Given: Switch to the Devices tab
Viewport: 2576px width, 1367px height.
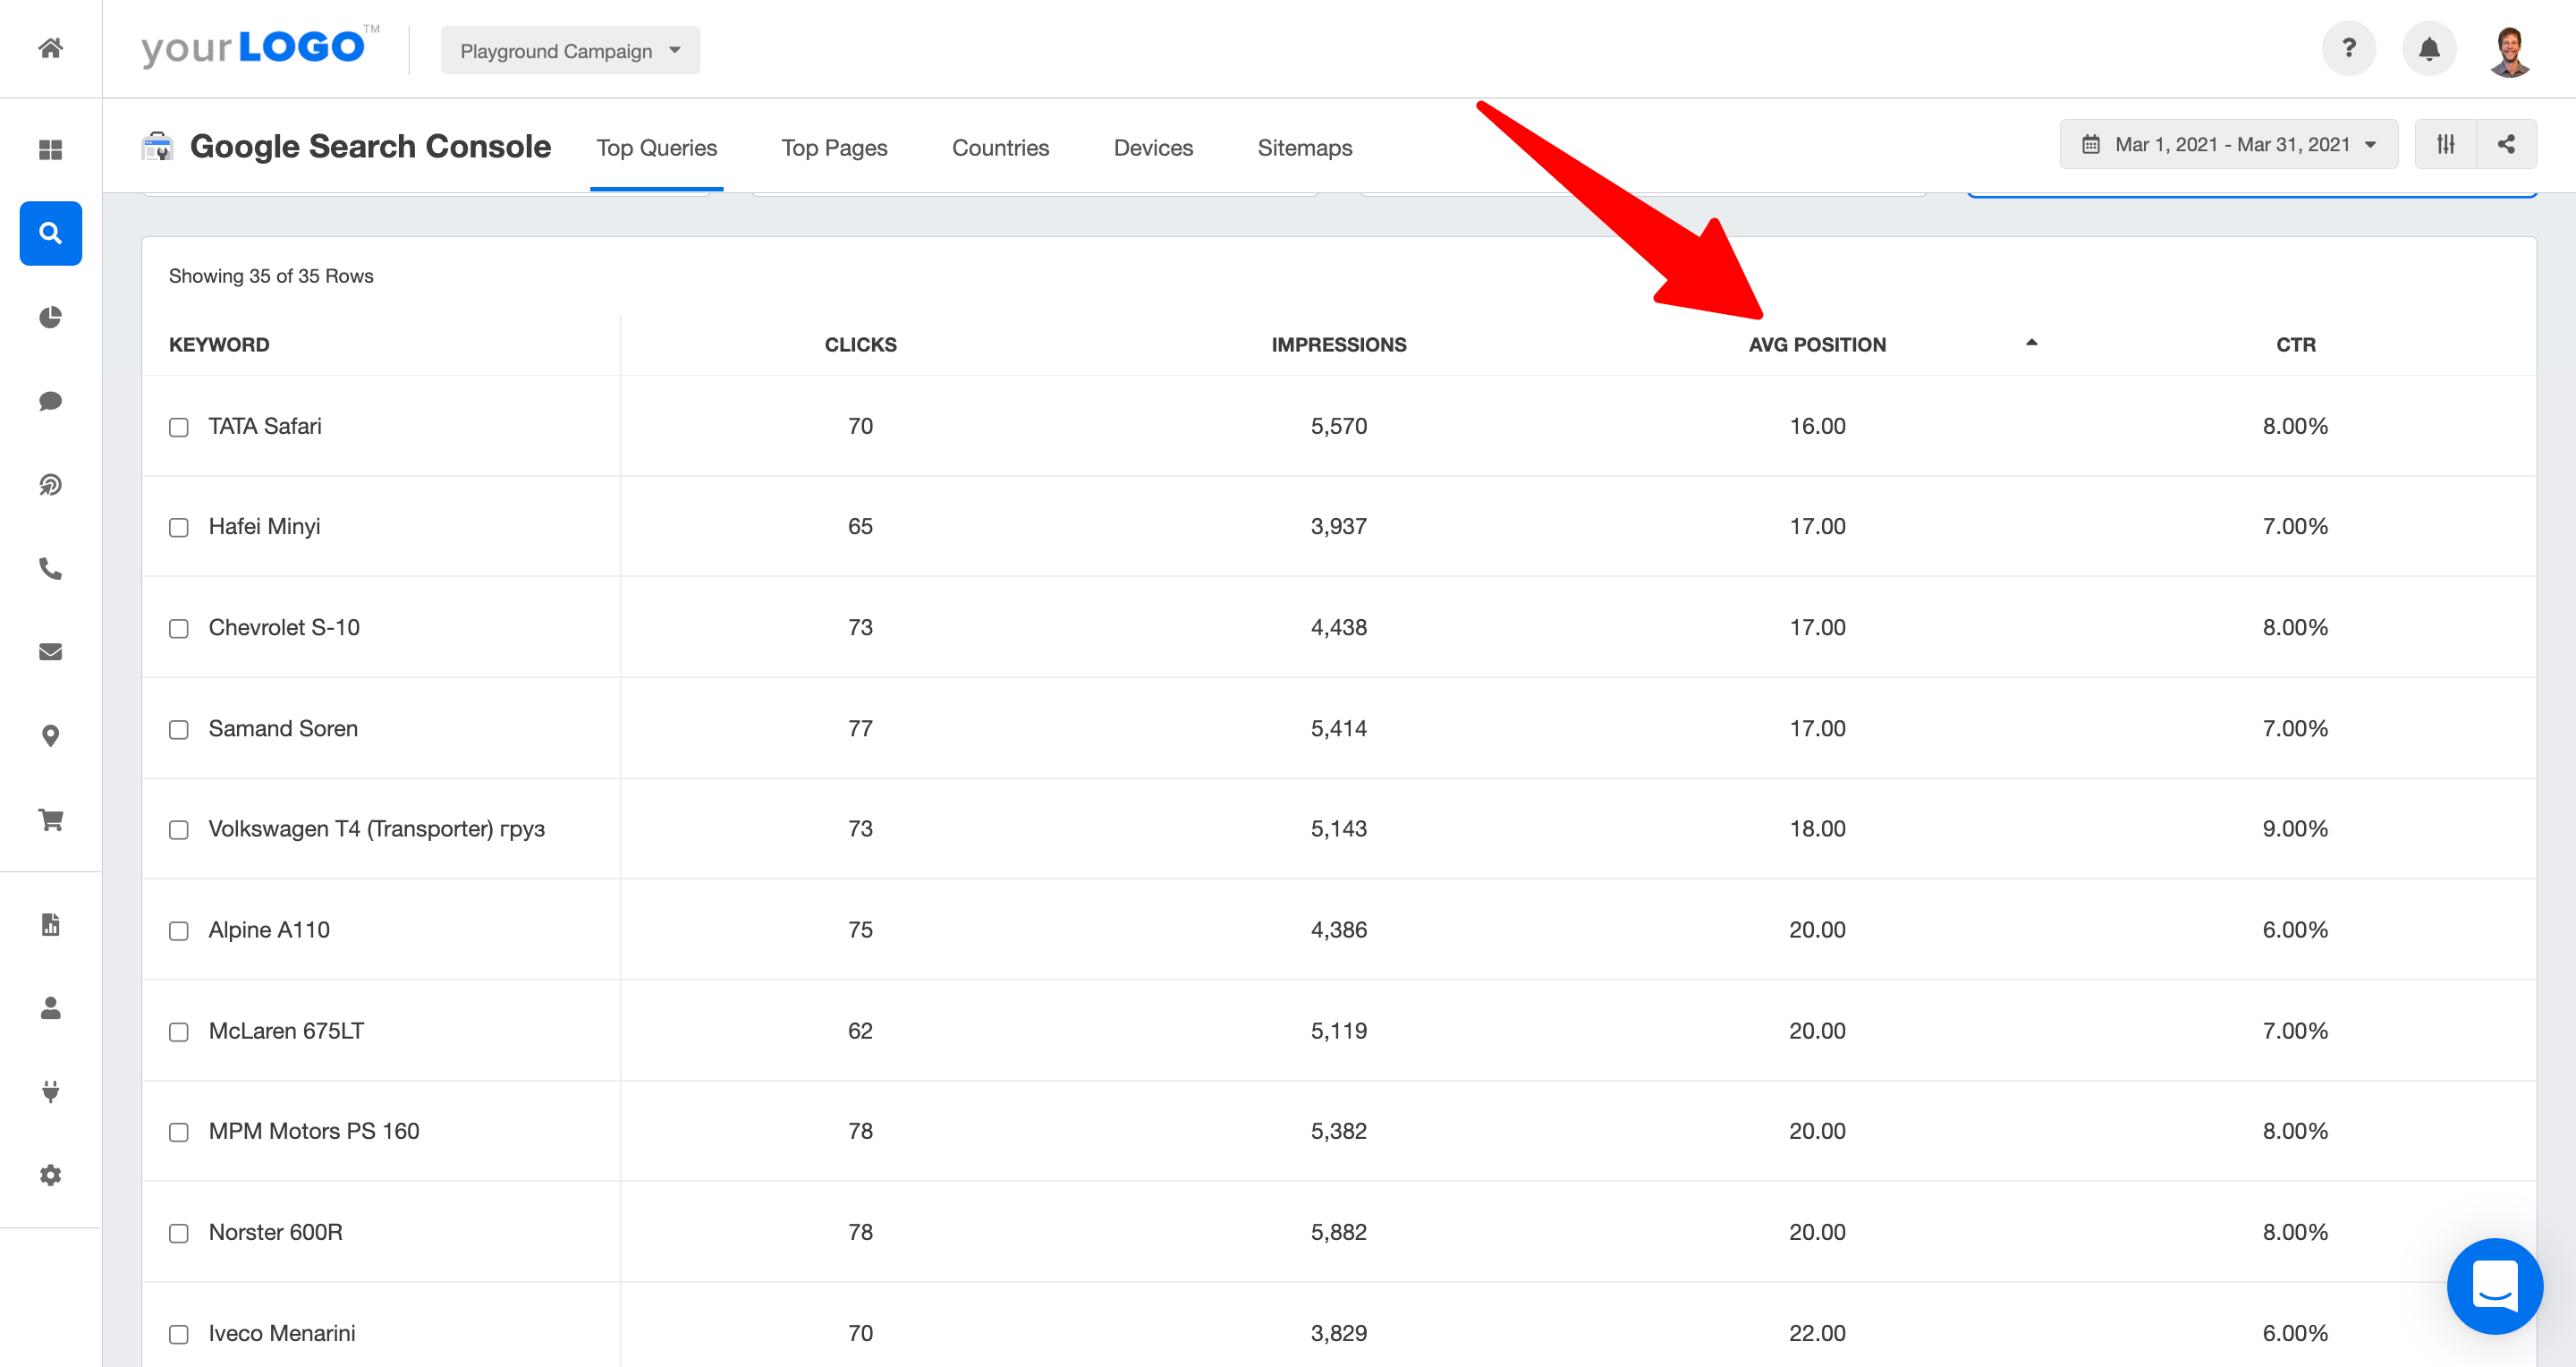Looking at the screenshot, I should coord(1153,147).
